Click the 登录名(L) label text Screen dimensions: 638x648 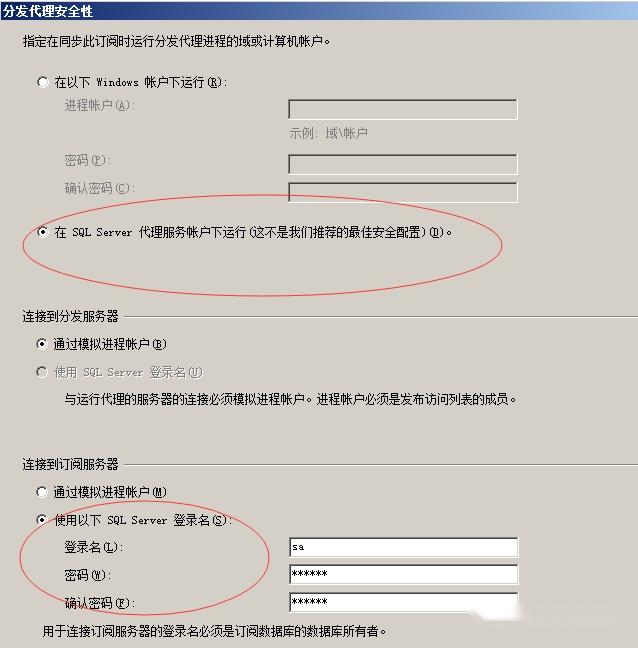coord(94,547)
